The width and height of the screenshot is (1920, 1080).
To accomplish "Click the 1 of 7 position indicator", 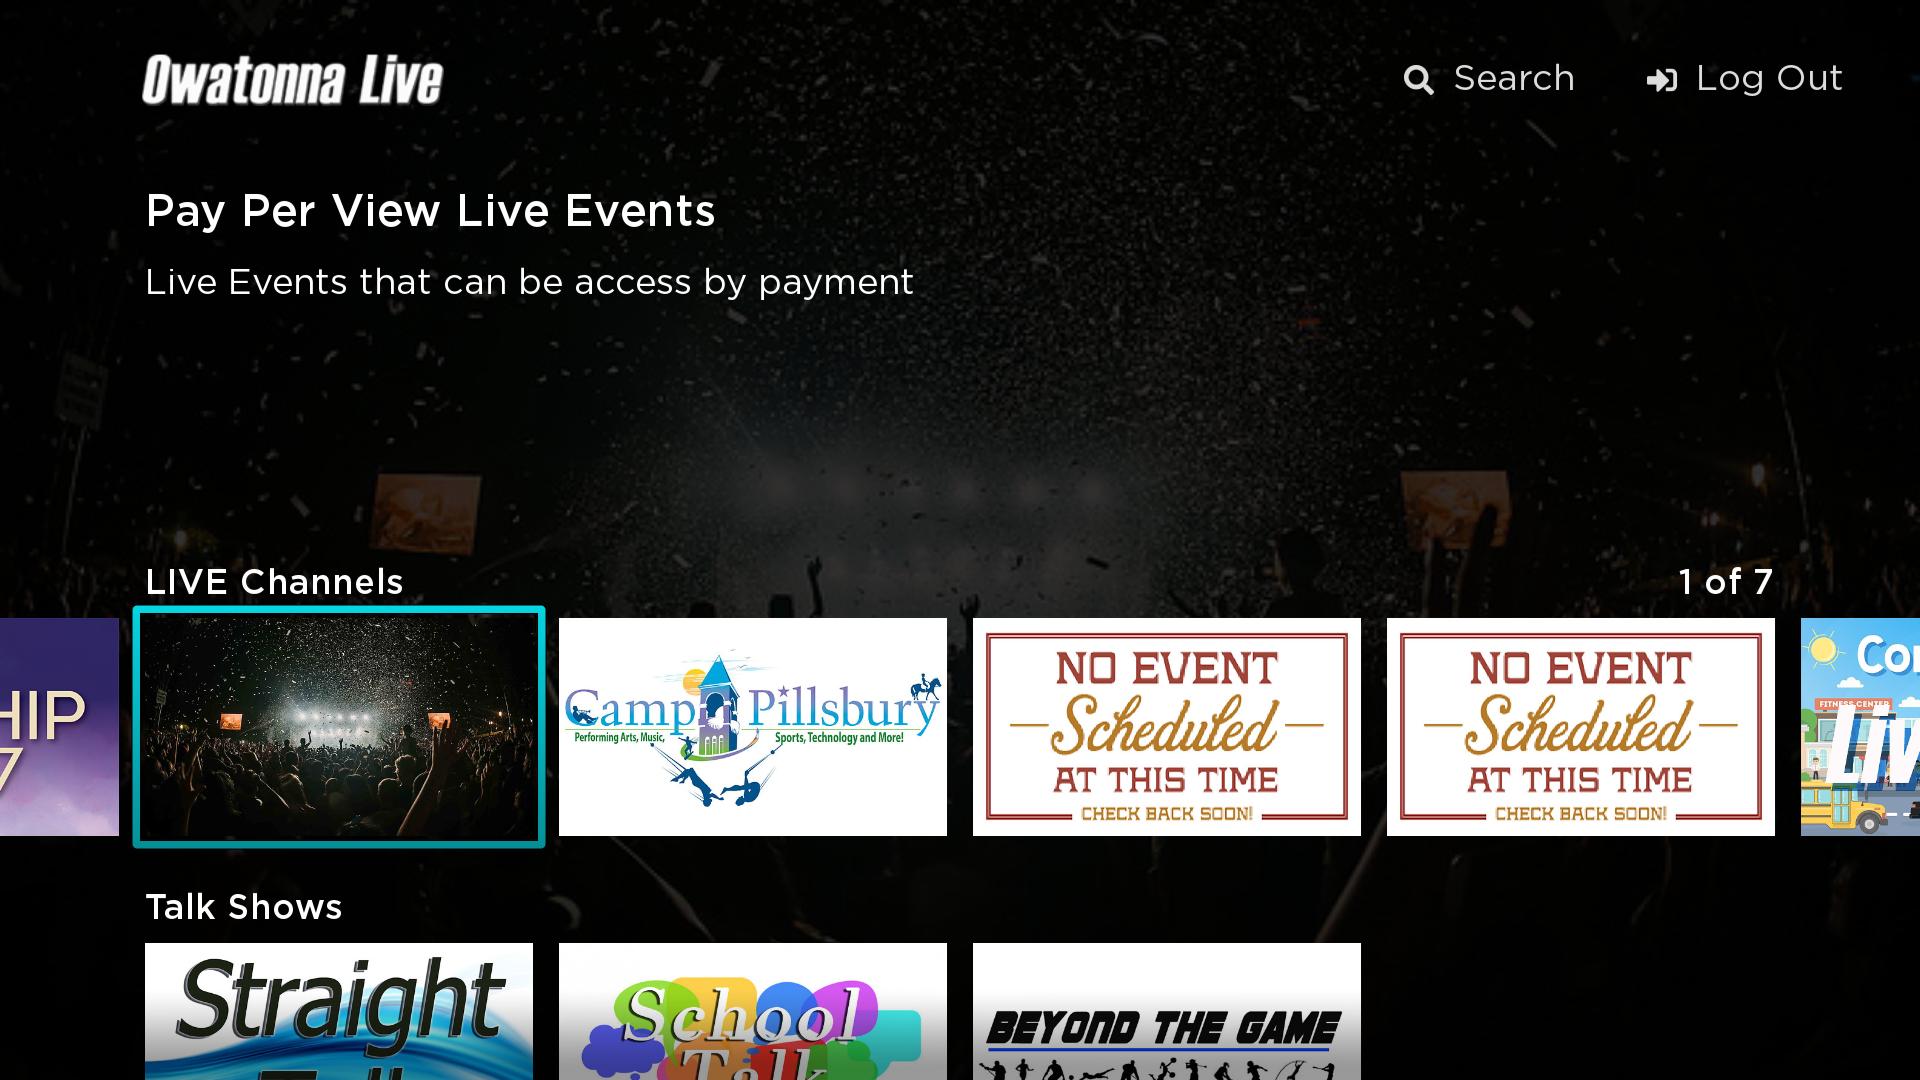I will coord(1726,582).
